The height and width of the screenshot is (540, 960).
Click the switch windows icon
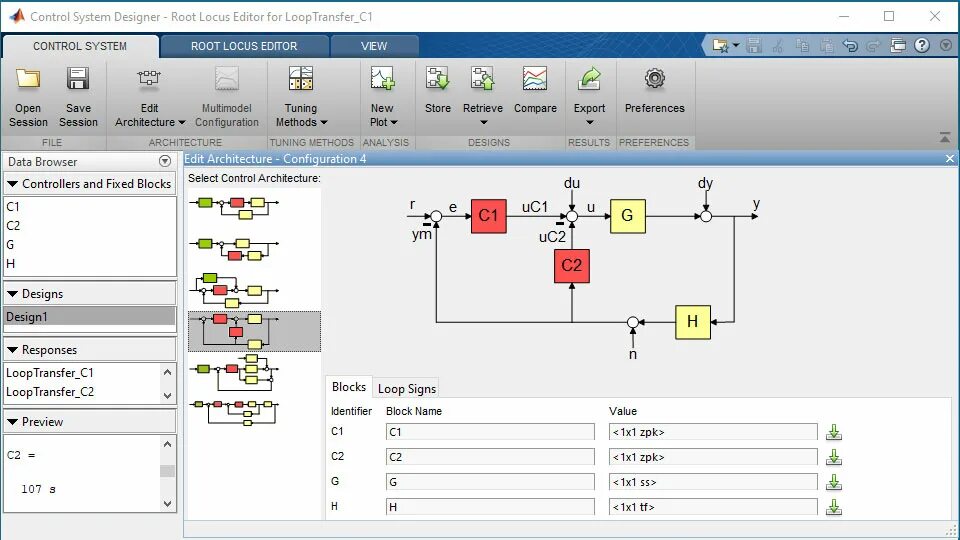pyautogui.click(x=898, y=45)
